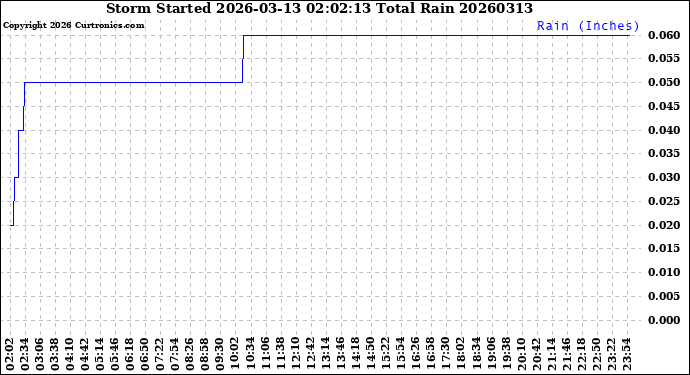Screen dimensions: 690x375
Task: Click the 10:34 time axis label
Action: click(x=250, y=354)
